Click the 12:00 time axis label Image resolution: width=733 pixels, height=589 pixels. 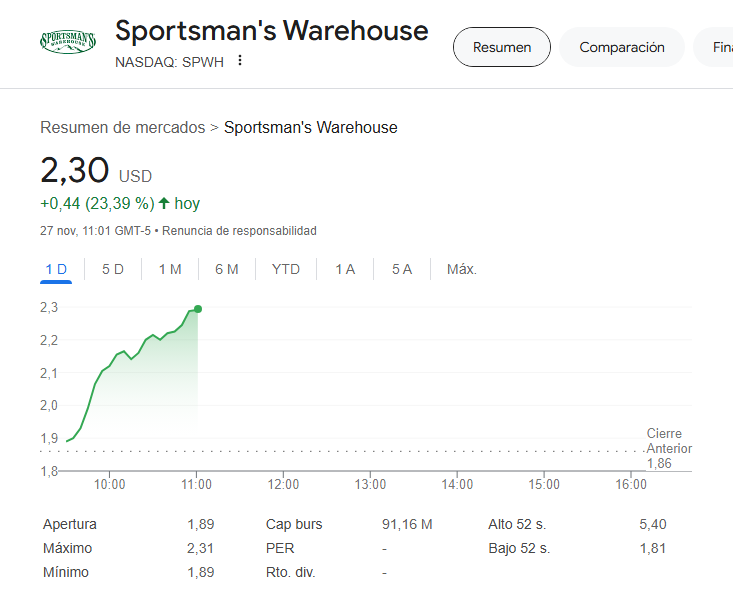coord(283,484)
